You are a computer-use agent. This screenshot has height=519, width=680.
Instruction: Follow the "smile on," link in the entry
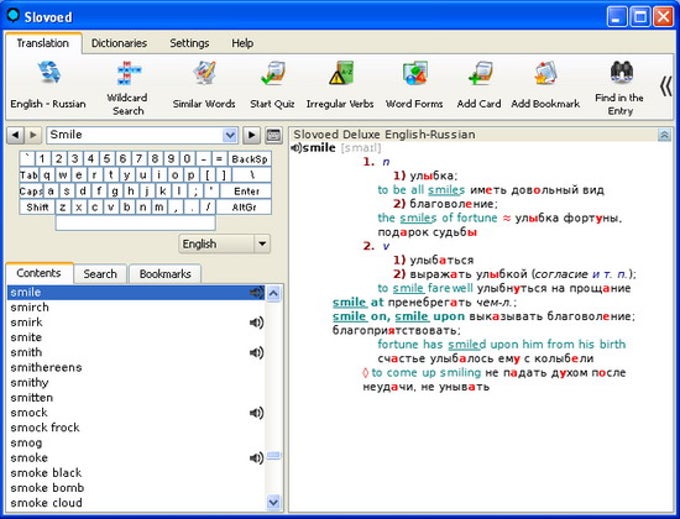tap(362, 316)
